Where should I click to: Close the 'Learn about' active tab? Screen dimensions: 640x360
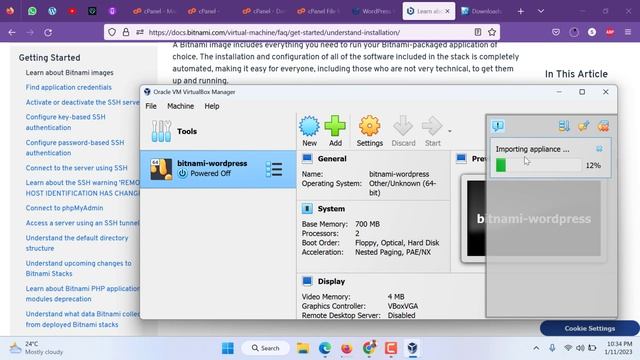pyautogui.click(x=447, y=11)
